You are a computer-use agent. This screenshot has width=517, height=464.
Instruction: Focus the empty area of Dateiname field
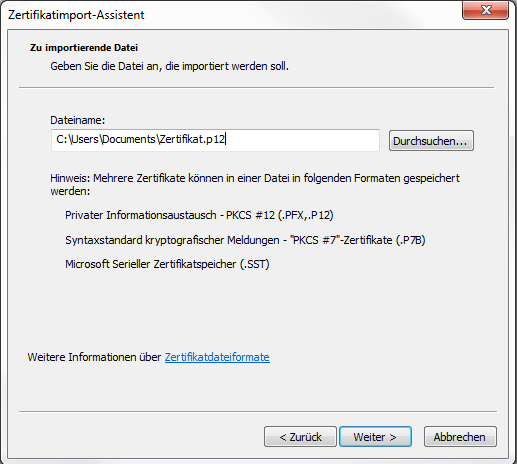tap(302, 140)
